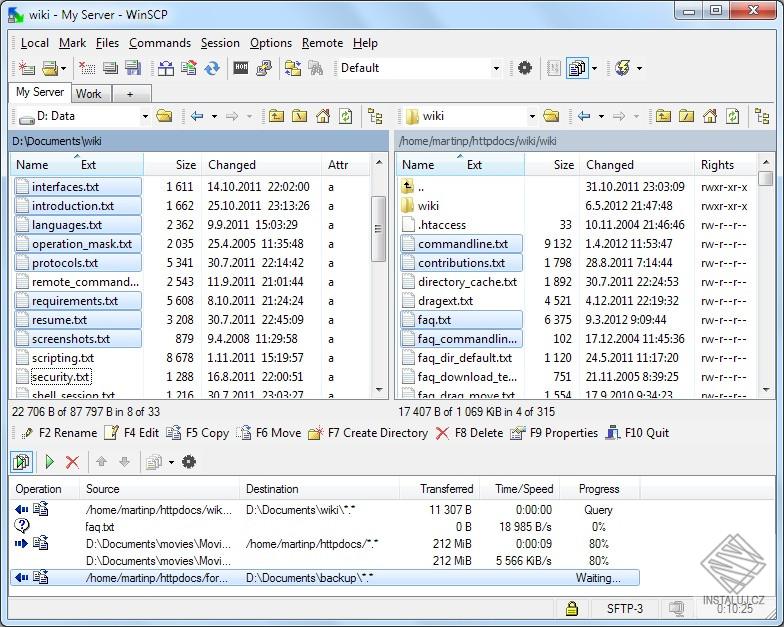Click F8 Delete button
The image size is (784, 627).
[x=470, y=433]
